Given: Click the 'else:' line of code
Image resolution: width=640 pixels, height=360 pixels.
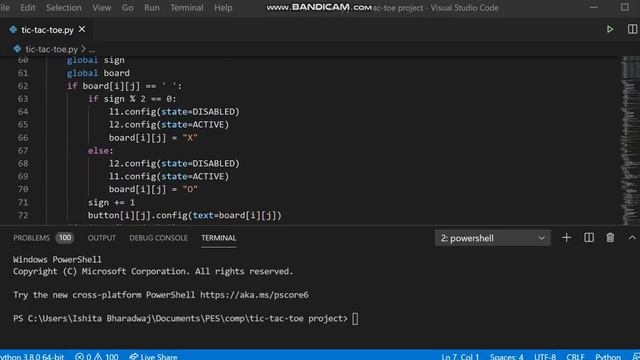Looking at the screenshot, I should click(101, 151).
